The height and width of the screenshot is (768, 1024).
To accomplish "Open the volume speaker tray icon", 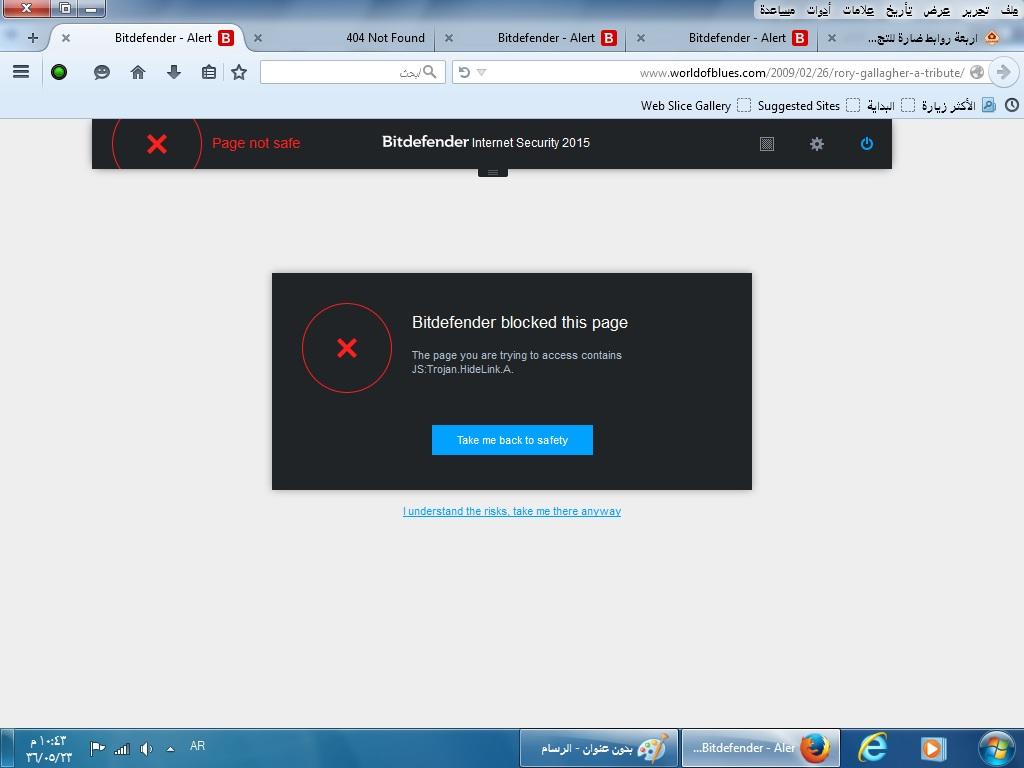I will pos(146,749).
